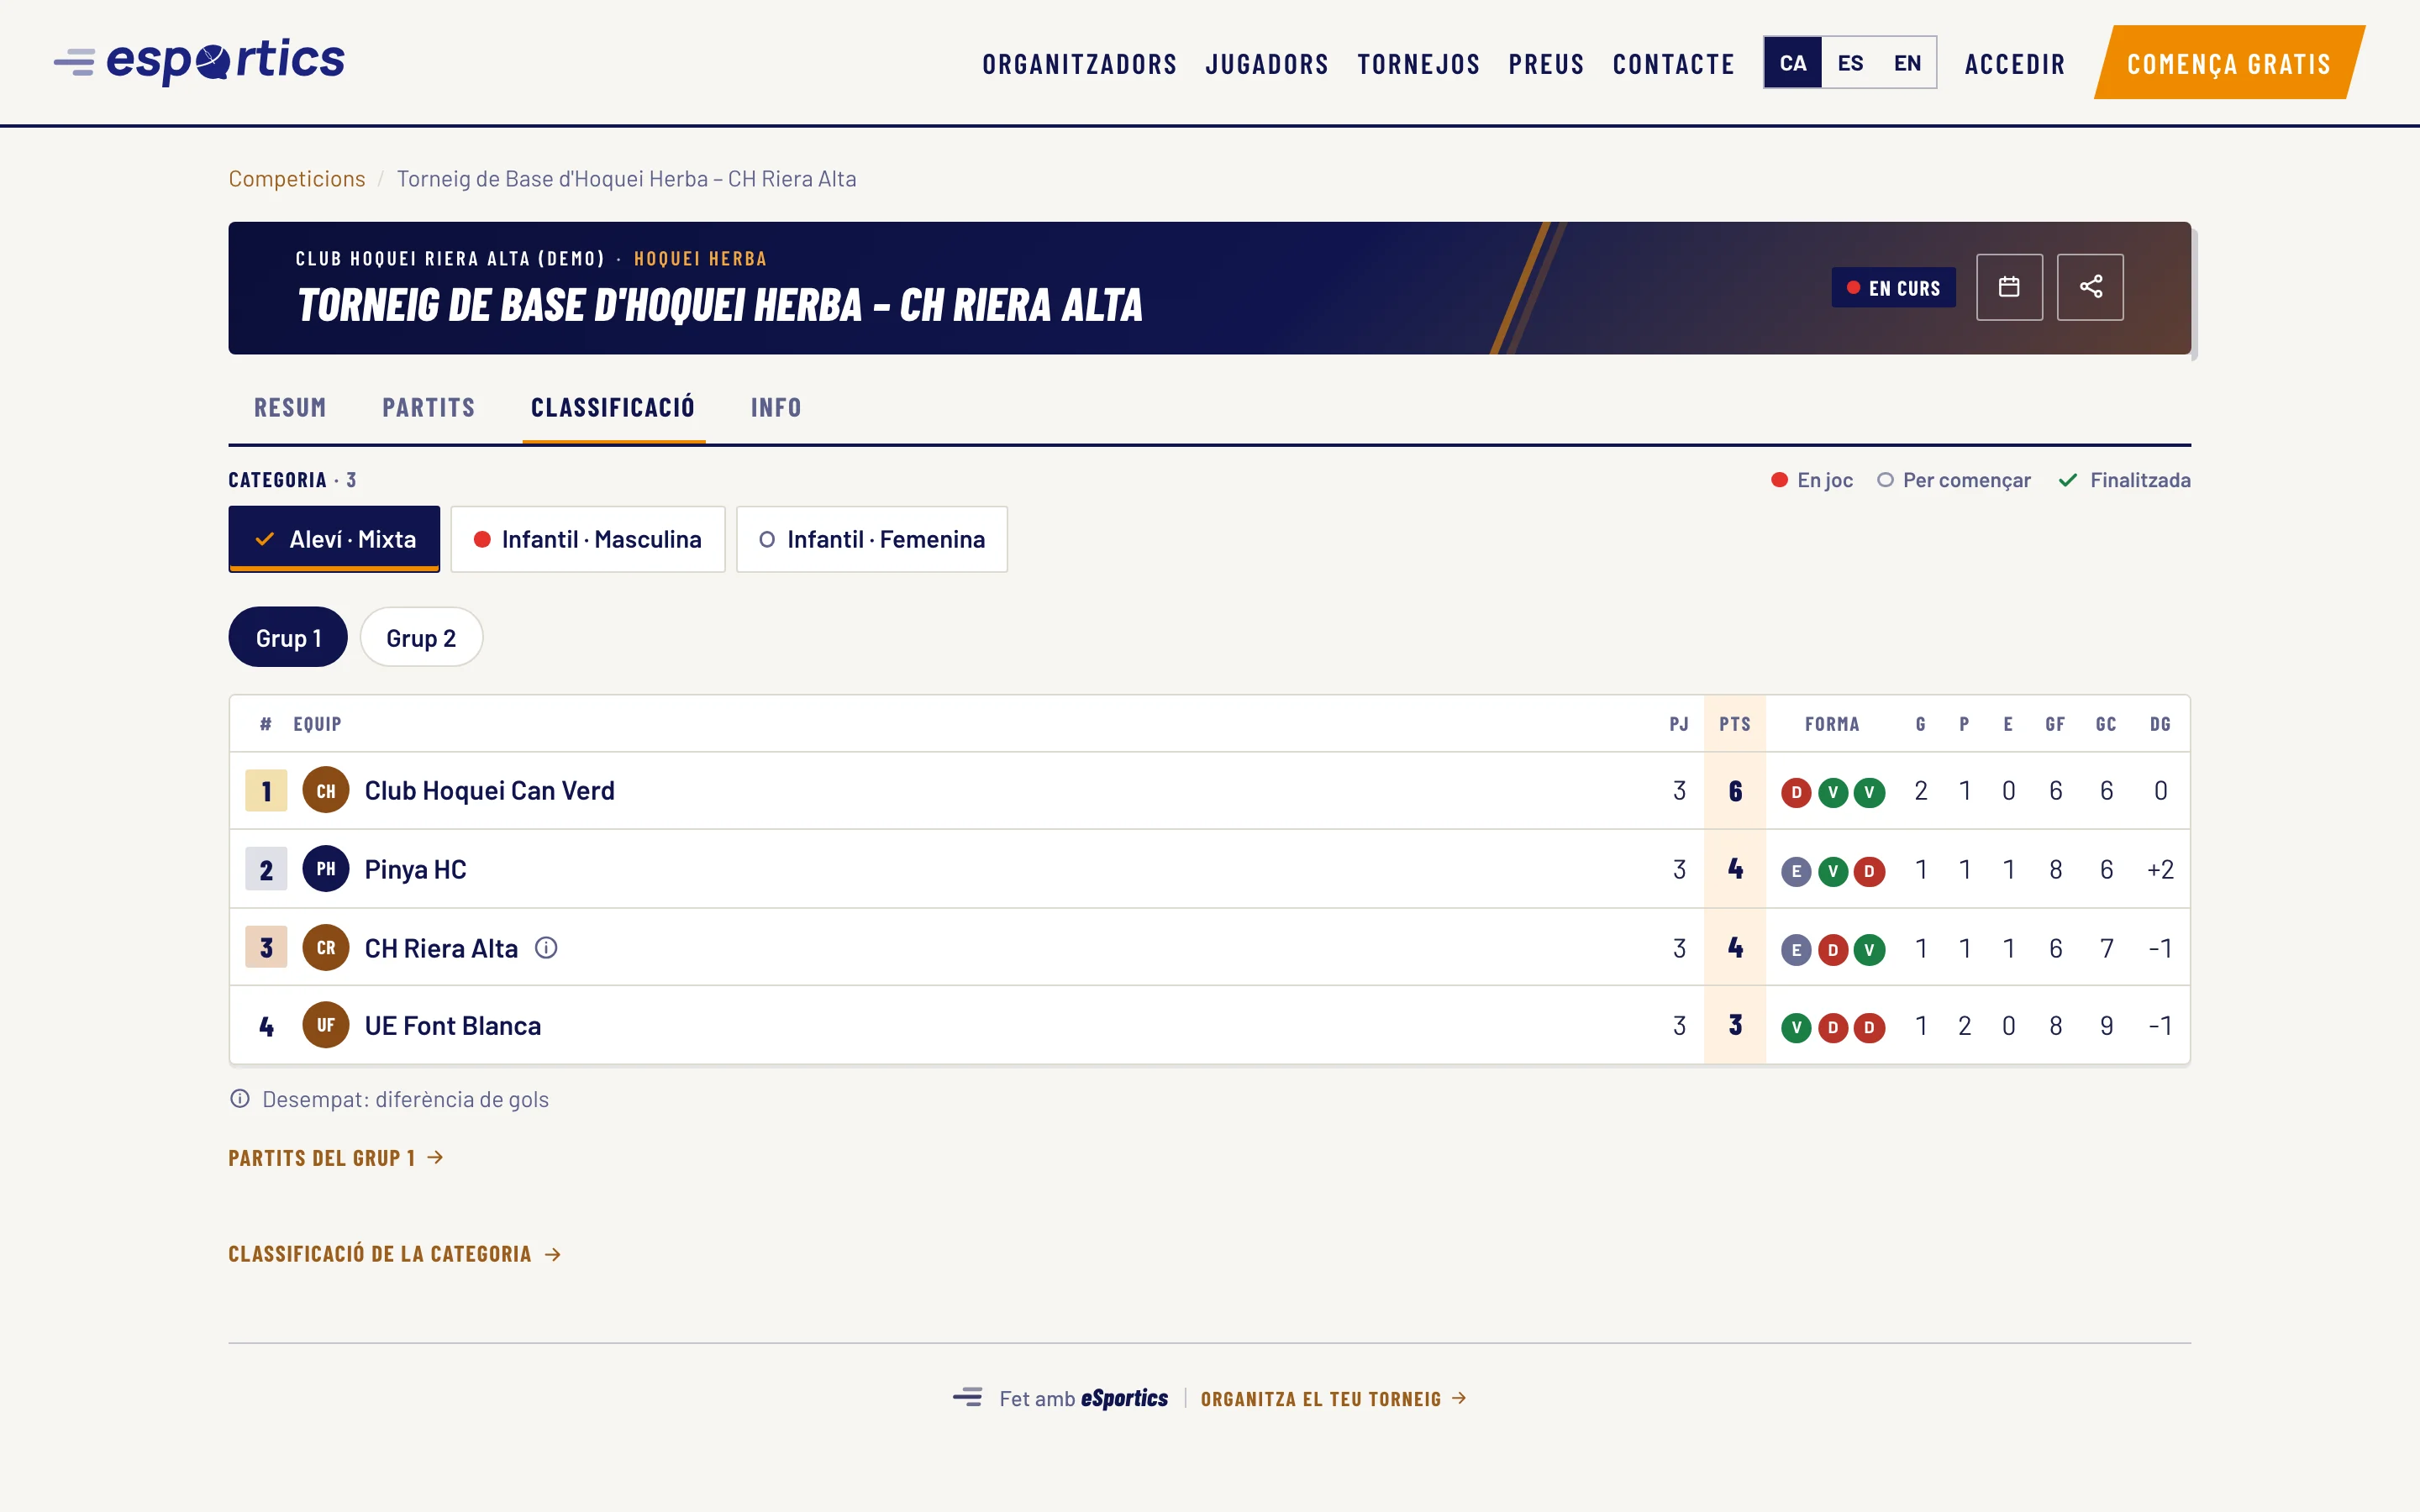The image size is (2420, 1512).
Task: Click Accedir to log in
Action: pos(2015,64)
